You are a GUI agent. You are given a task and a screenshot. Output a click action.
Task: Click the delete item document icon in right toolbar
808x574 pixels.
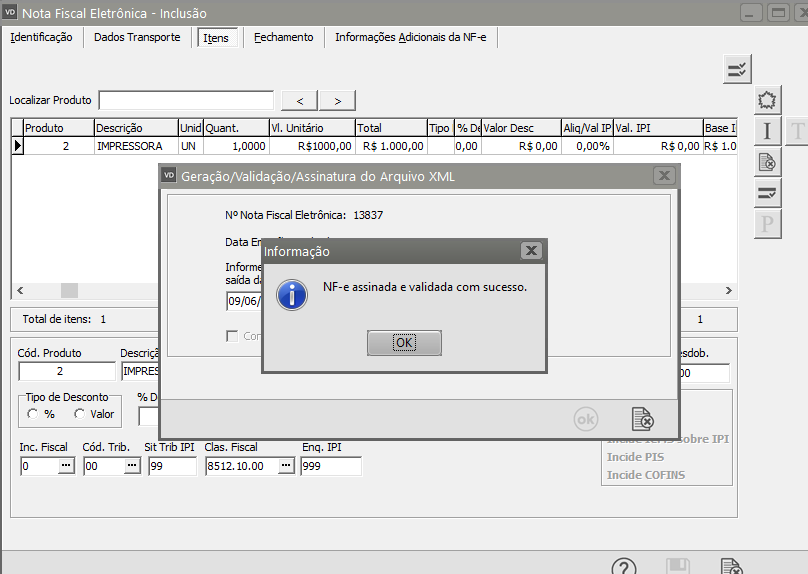[x=767, y=162]
